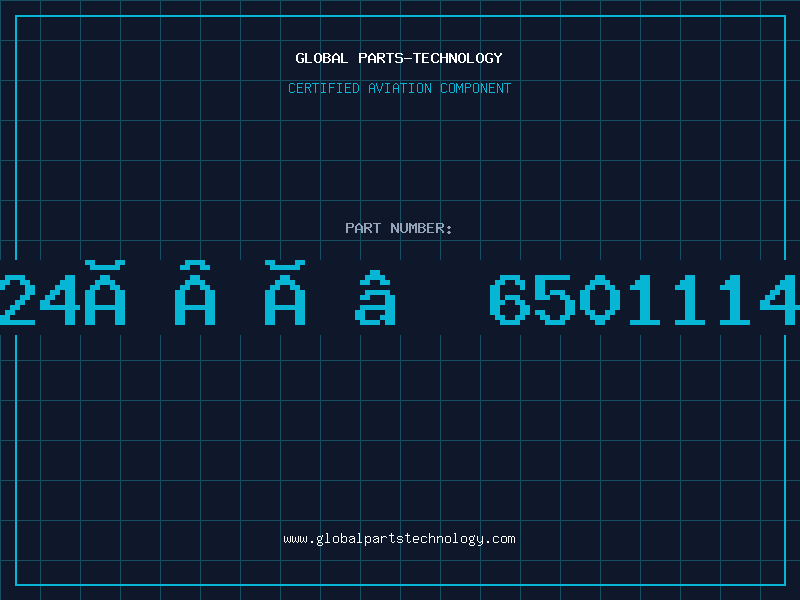Select the CERTIFIED AVIATION COMPONENT subtitle
800x600 pixels.
(x=399, y=88)
